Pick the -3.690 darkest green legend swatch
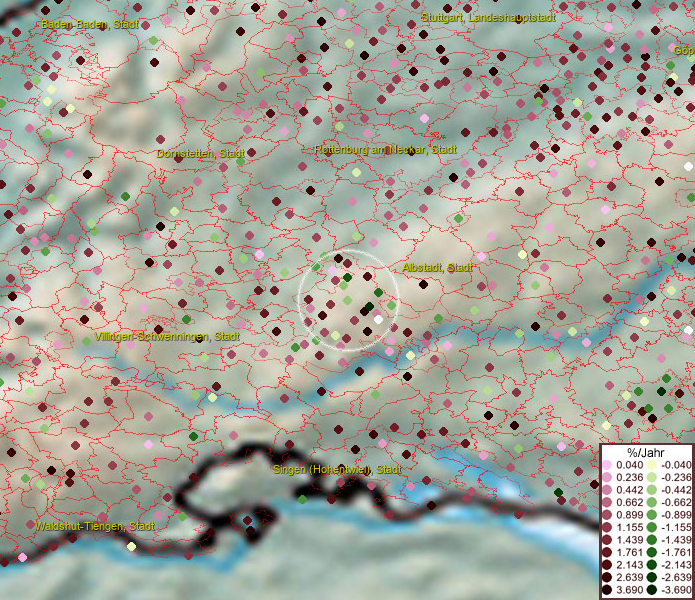The image size is (695, 600). coord(652,590)
